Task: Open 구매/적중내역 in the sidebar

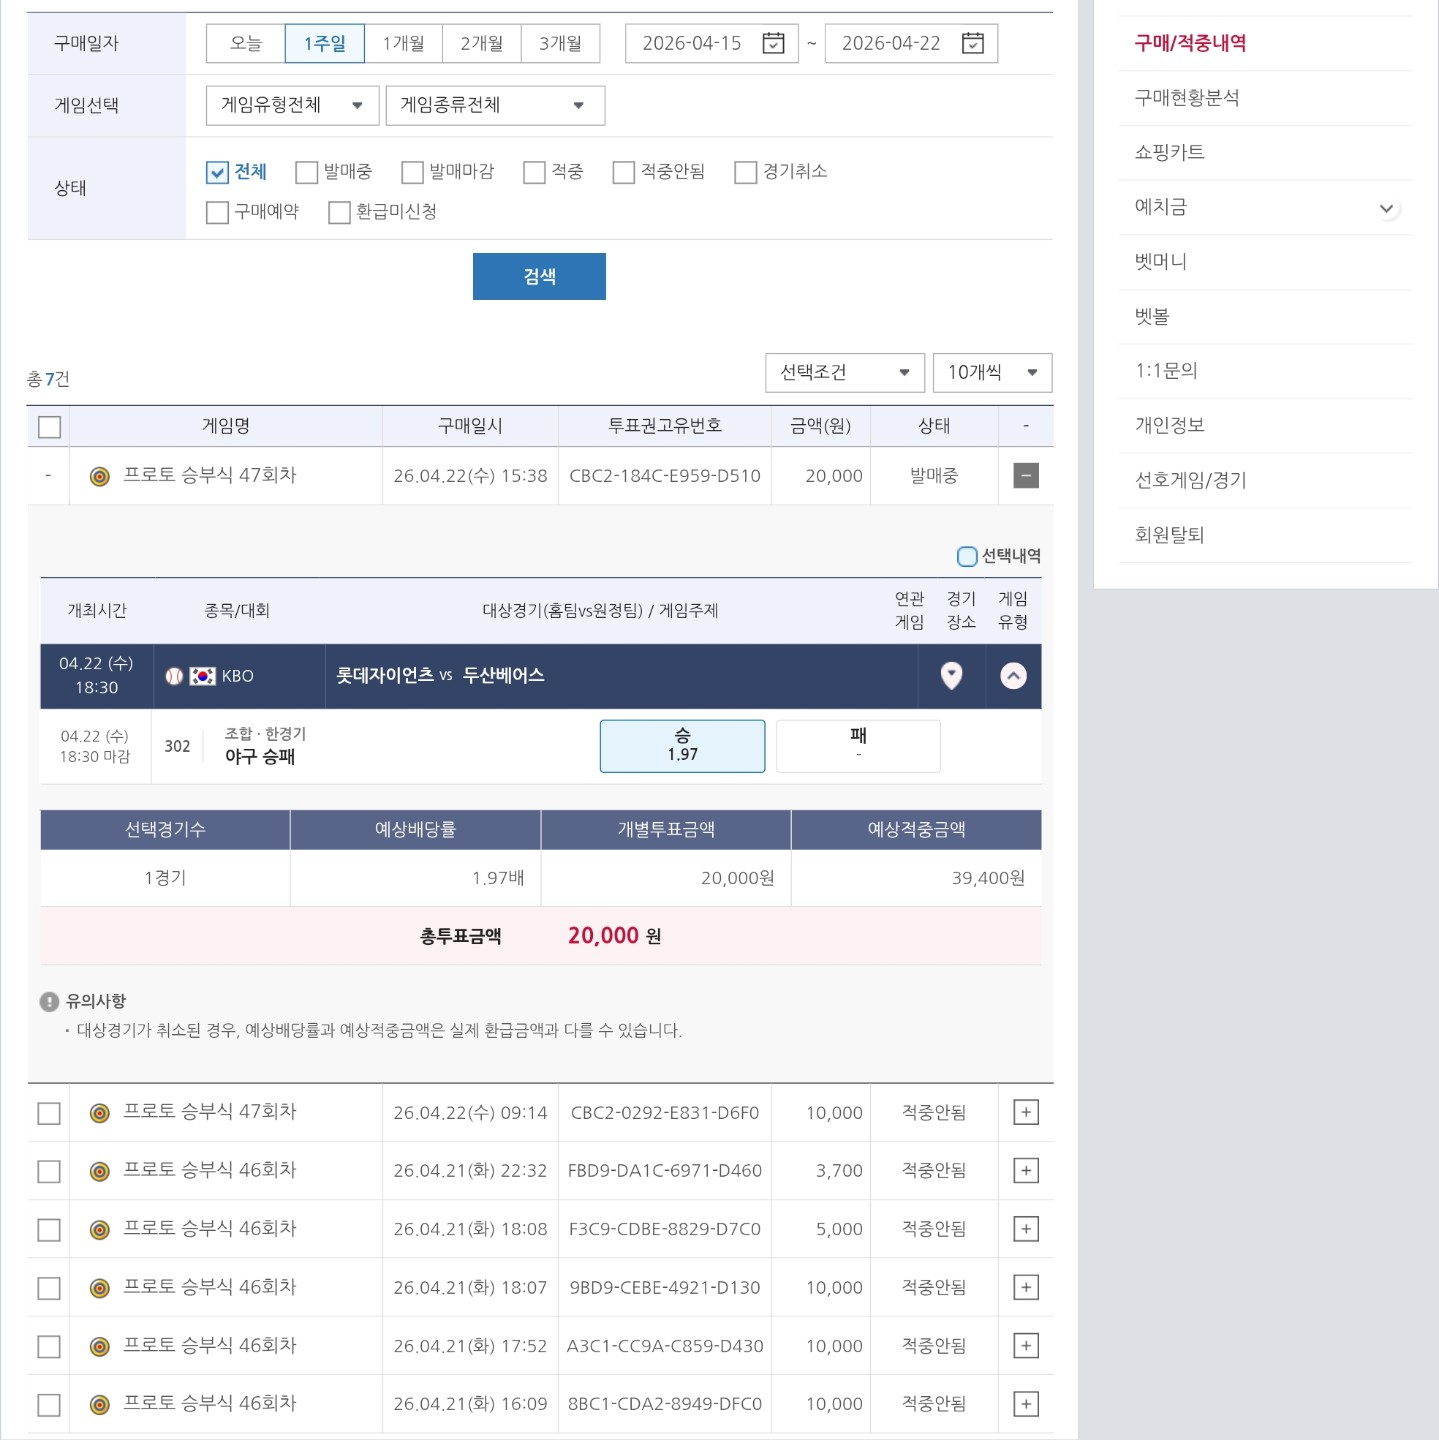Action: [1190, 43]
